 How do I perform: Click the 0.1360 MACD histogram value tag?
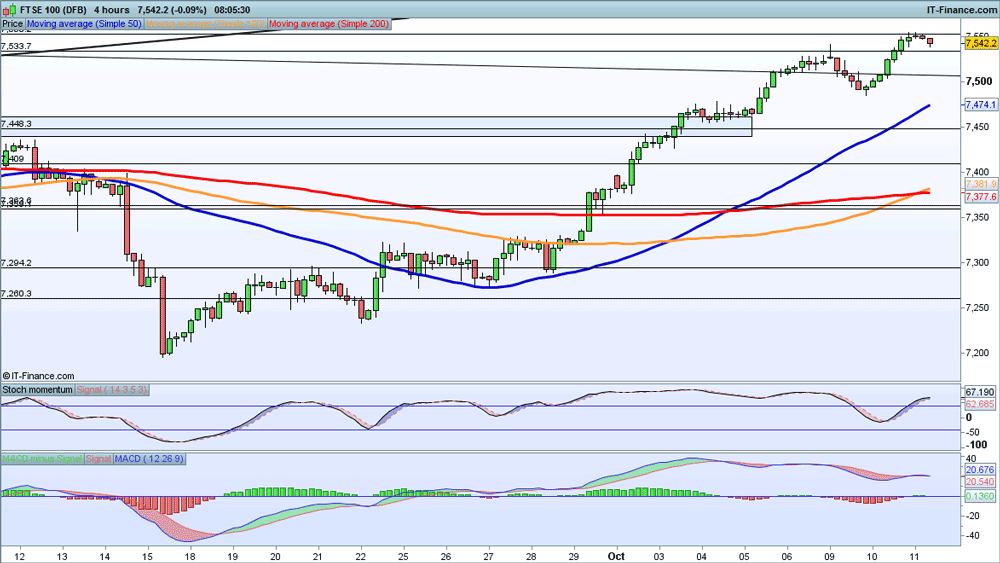point(980,497)
